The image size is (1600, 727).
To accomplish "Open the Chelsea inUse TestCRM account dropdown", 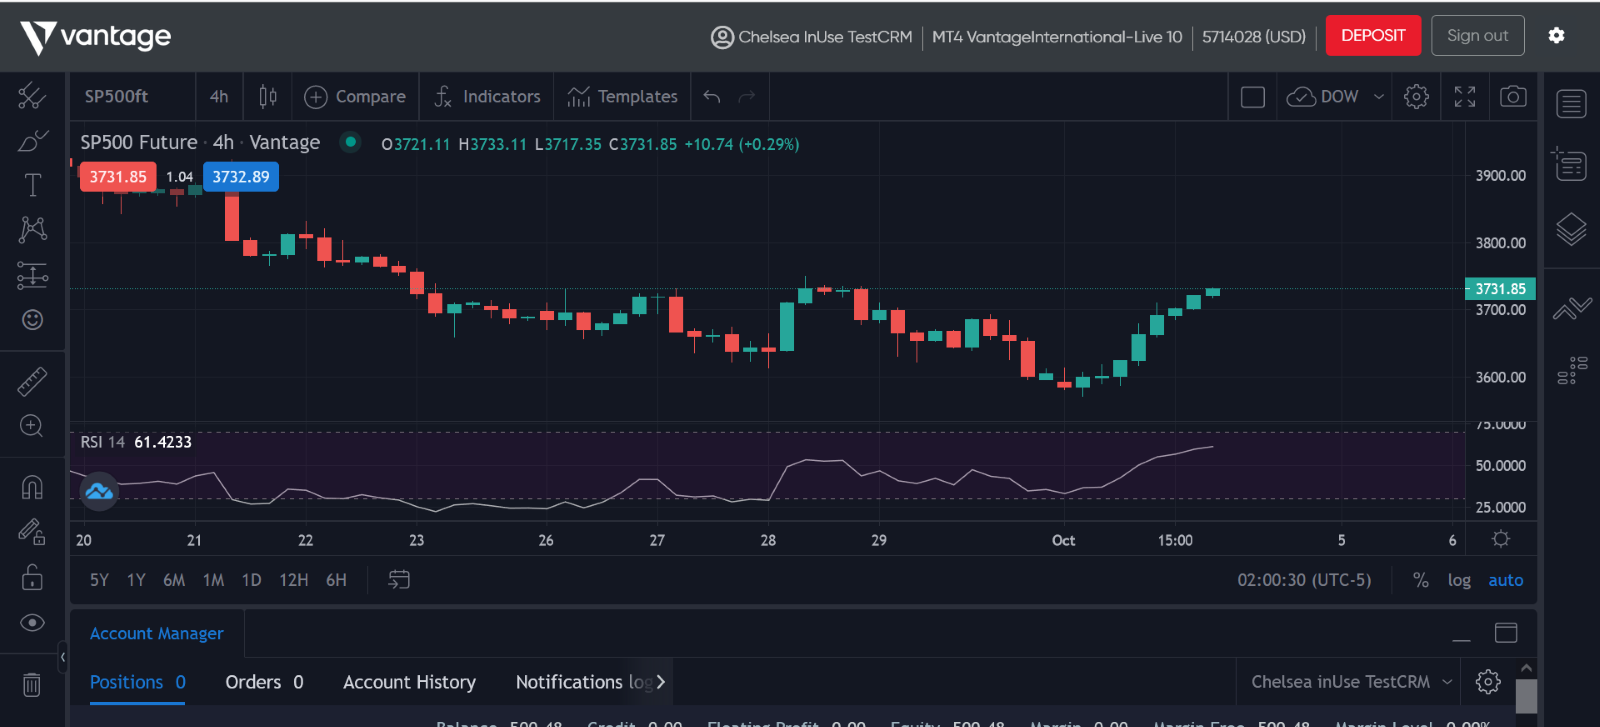I will pos(1351,682).
